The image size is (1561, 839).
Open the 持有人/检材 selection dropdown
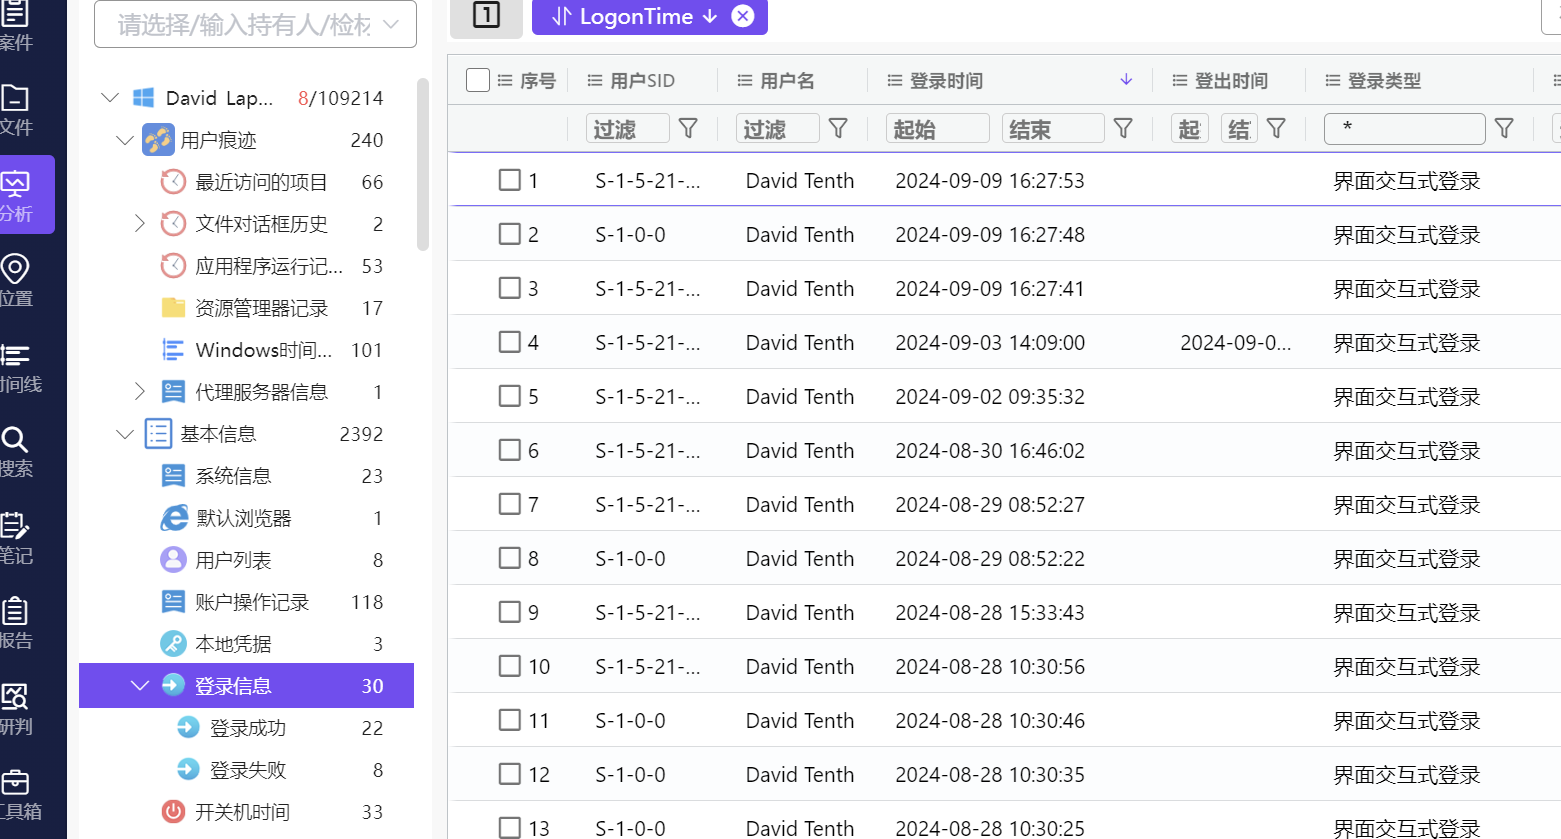(255, 24)
